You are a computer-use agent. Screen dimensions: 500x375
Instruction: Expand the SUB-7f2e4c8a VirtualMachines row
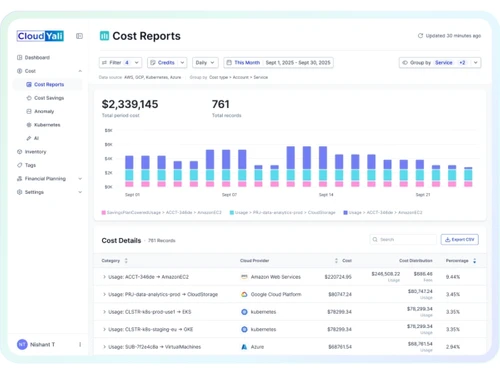(104, 347)
